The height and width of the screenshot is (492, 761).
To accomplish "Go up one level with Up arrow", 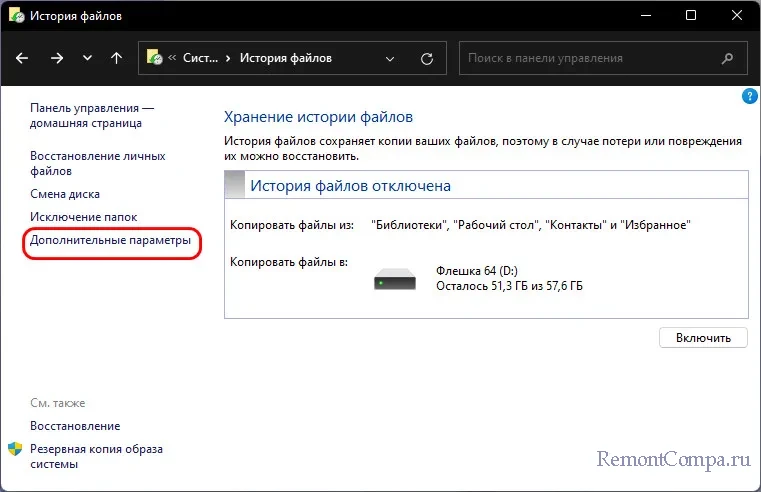I will (x=116, y=58).
